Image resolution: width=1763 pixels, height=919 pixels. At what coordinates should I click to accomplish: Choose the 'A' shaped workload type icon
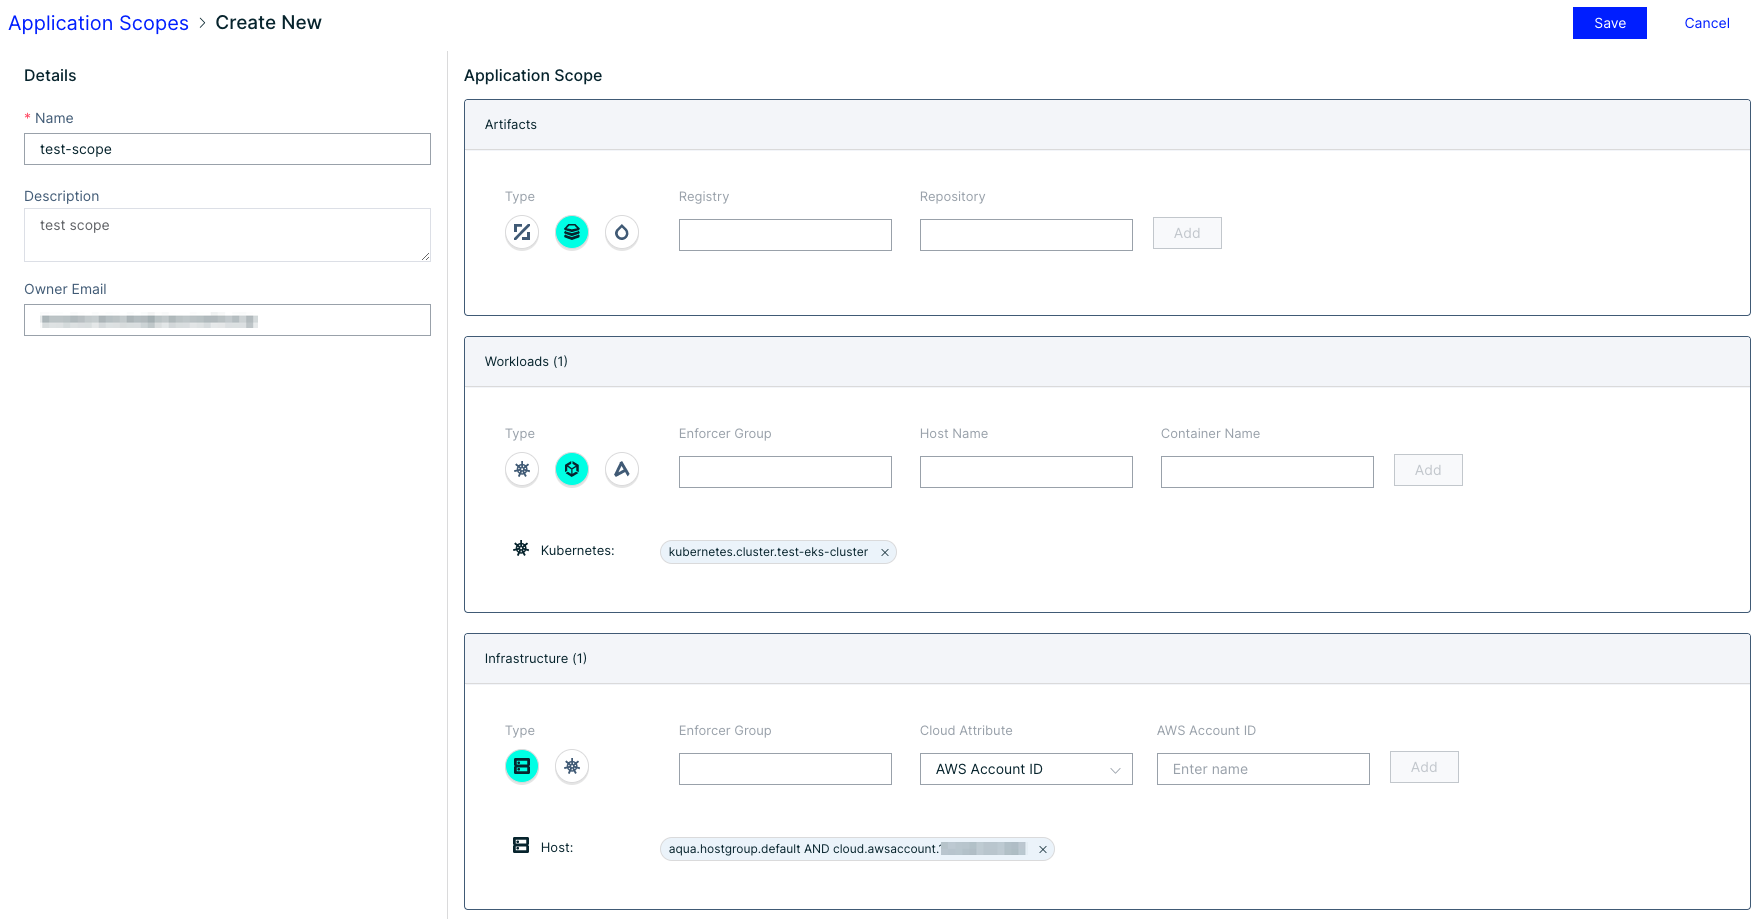(621, 468)
